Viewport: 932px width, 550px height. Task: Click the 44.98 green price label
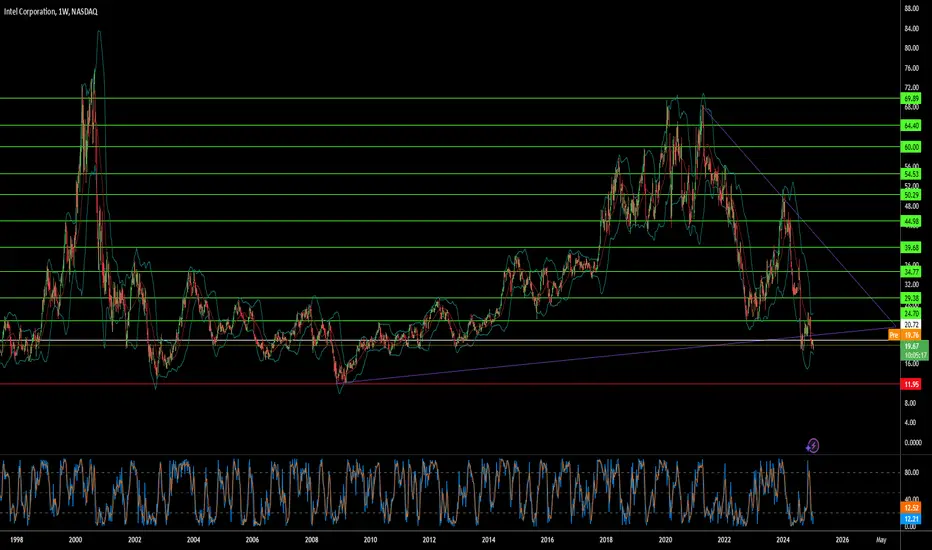[x=911, y=221]
